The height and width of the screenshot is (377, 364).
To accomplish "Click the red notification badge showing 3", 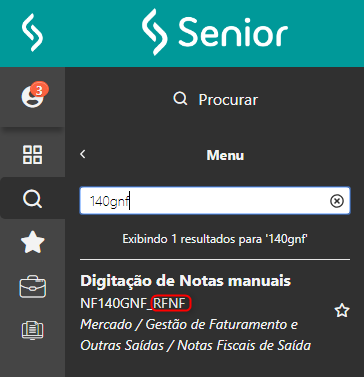I will coord(39,90).
